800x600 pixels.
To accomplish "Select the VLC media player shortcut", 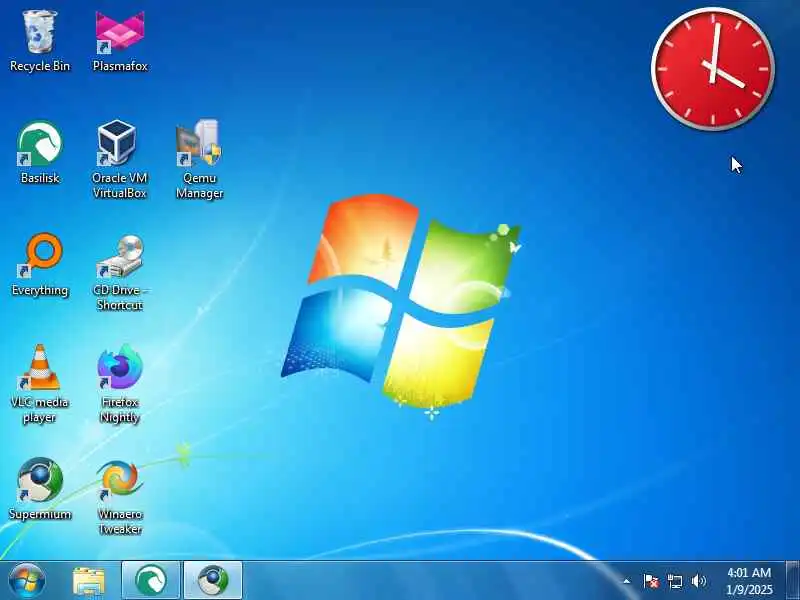I will click(x=40, y=384).
